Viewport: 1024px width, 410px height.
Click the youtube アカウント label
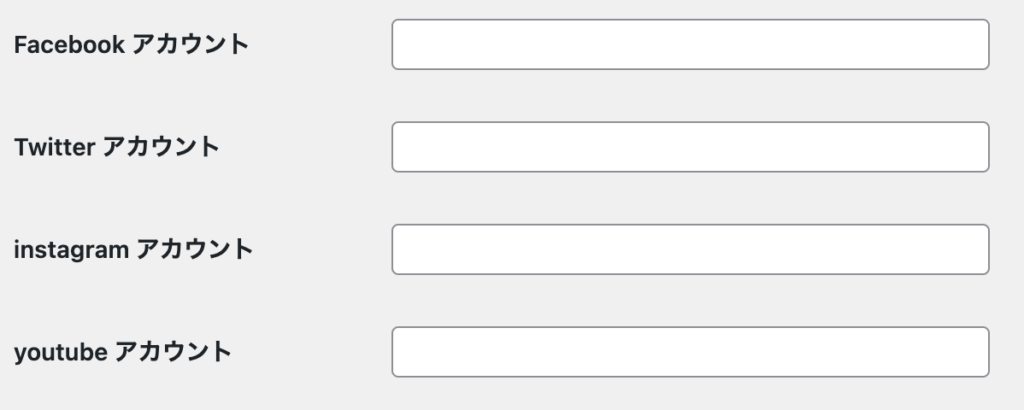click(x=122, y=352)
